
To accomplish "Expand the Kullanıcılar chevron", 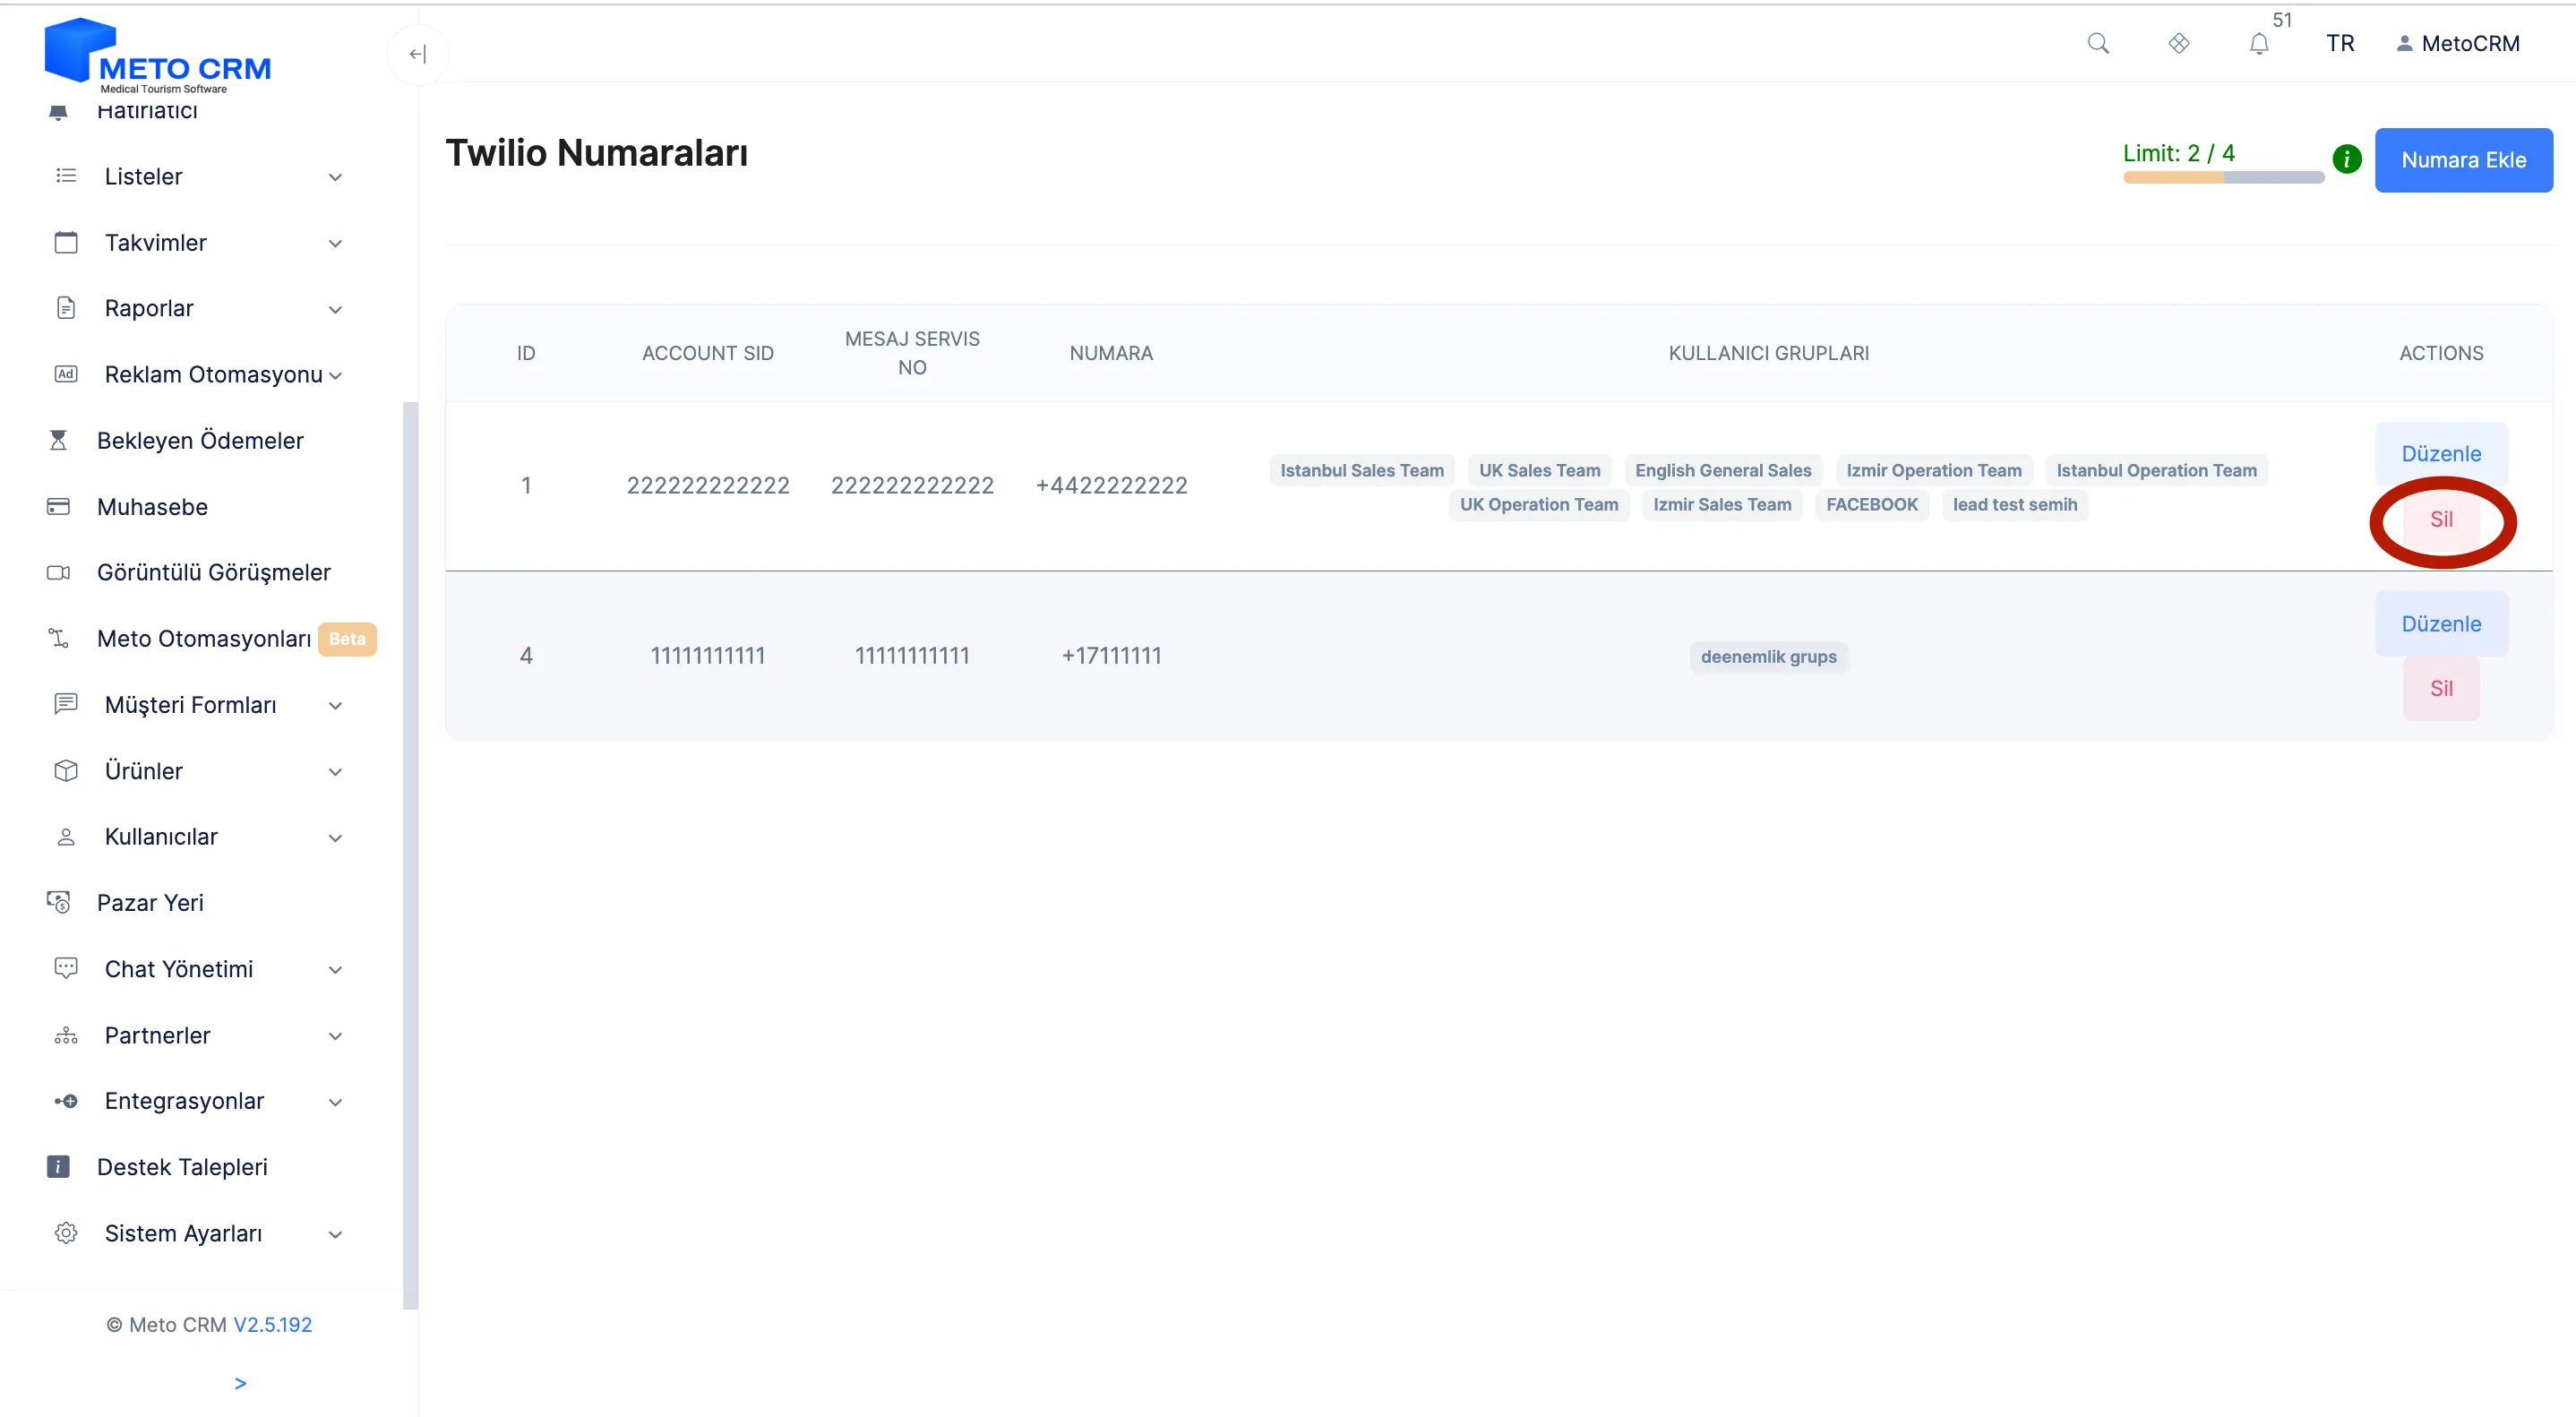I will click(336, 838).
